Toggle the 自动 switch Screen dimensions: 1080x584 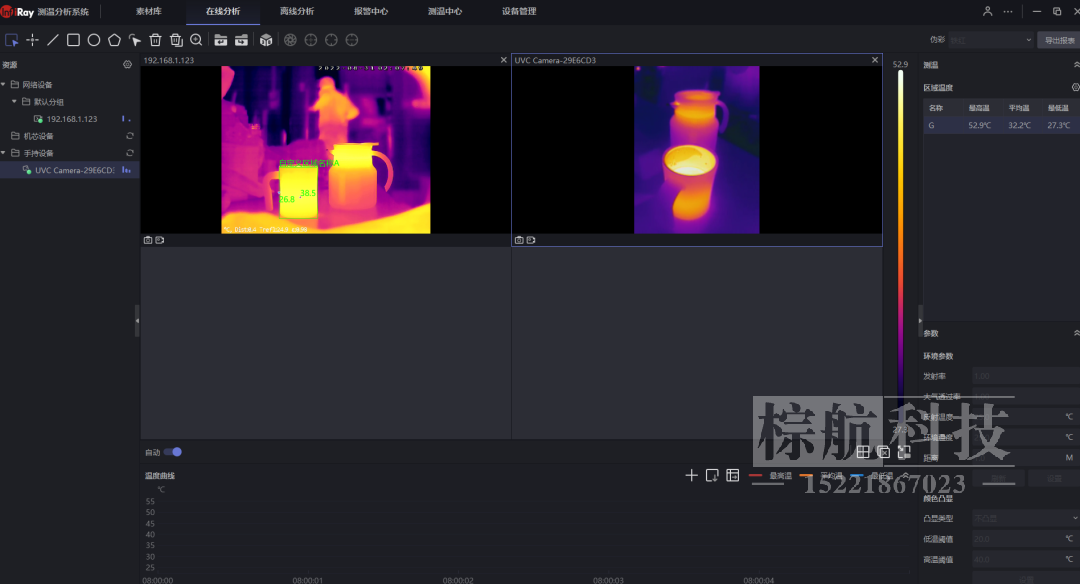pyautogui.click(x=173, y=452)
